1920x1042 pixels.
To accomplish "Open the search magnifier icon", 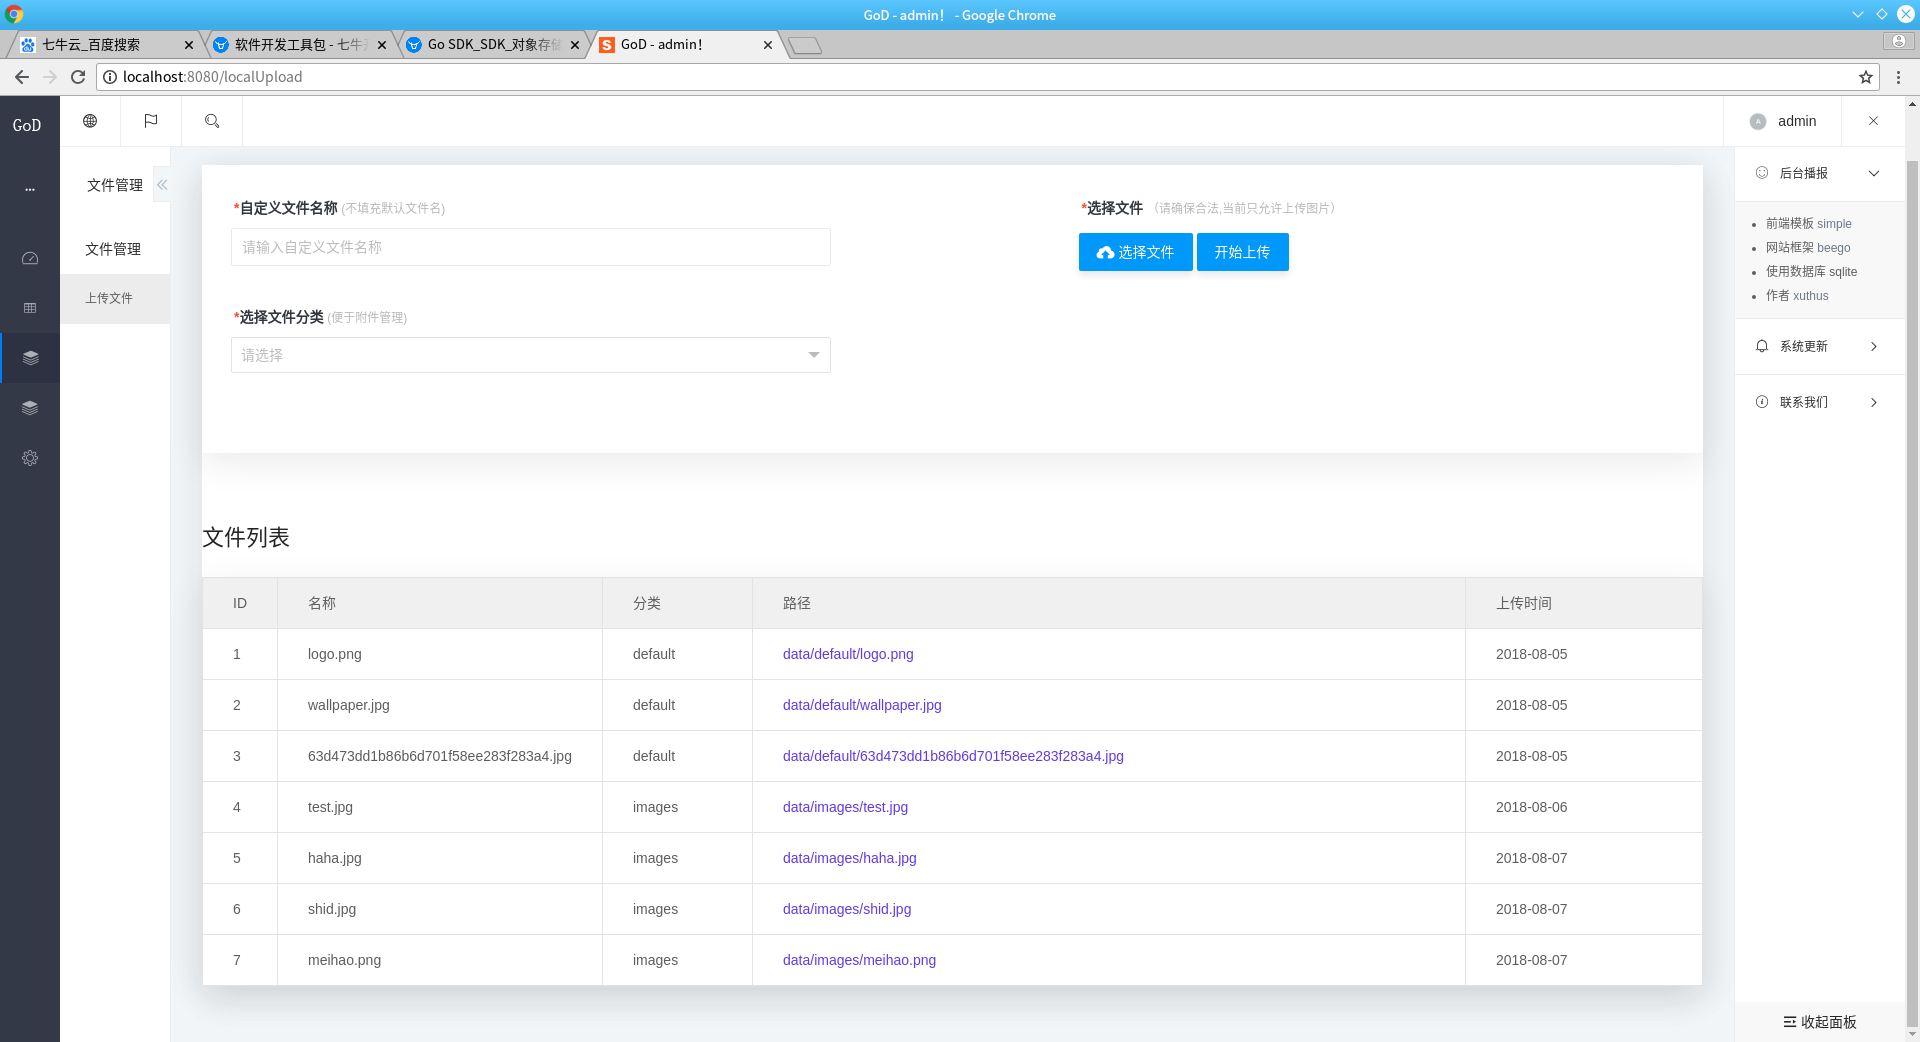I will pyautogui.click(x=212, y=121).
